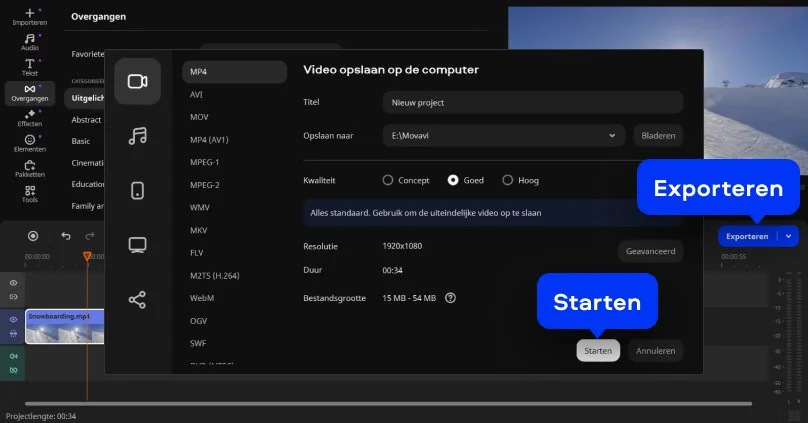This screenshot has width=808, height=423.
Task: Select the video camera export tab
Action: (138, 81)
